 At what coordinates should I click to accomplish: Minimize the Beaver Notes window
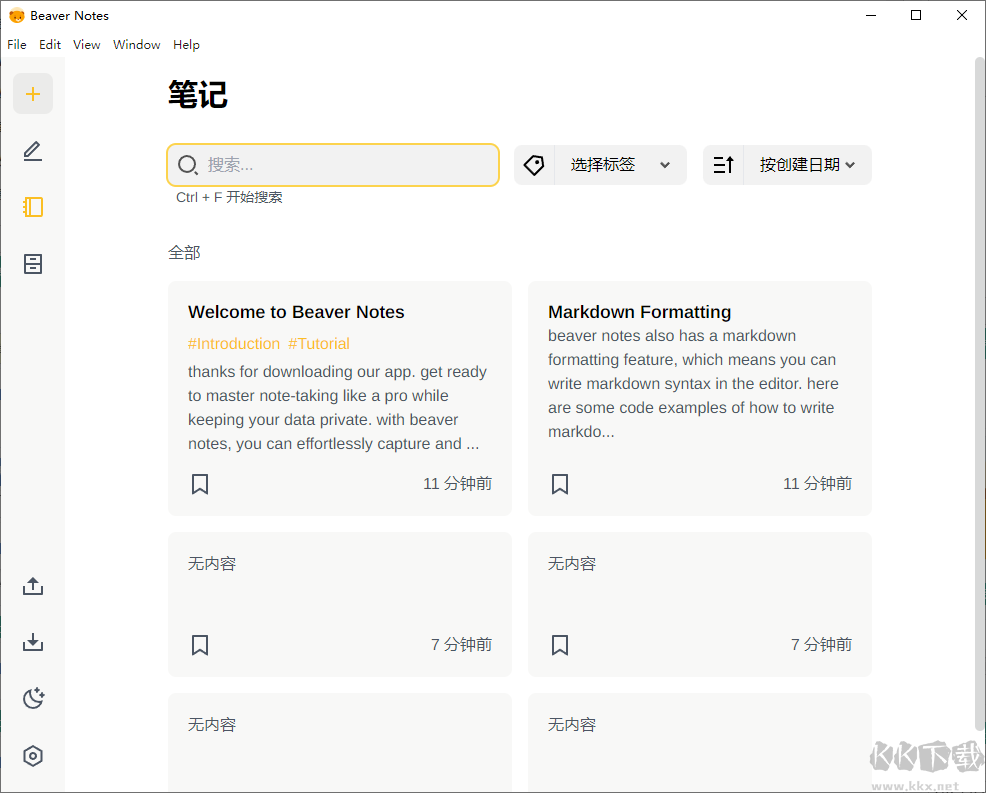click(871, 15)
